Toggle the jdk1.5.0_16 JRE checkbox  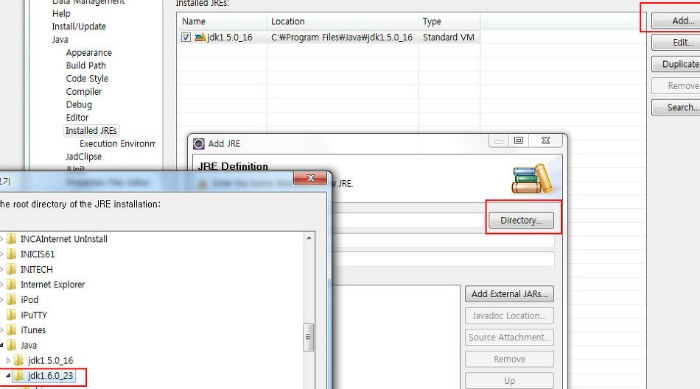coord(186,37)
